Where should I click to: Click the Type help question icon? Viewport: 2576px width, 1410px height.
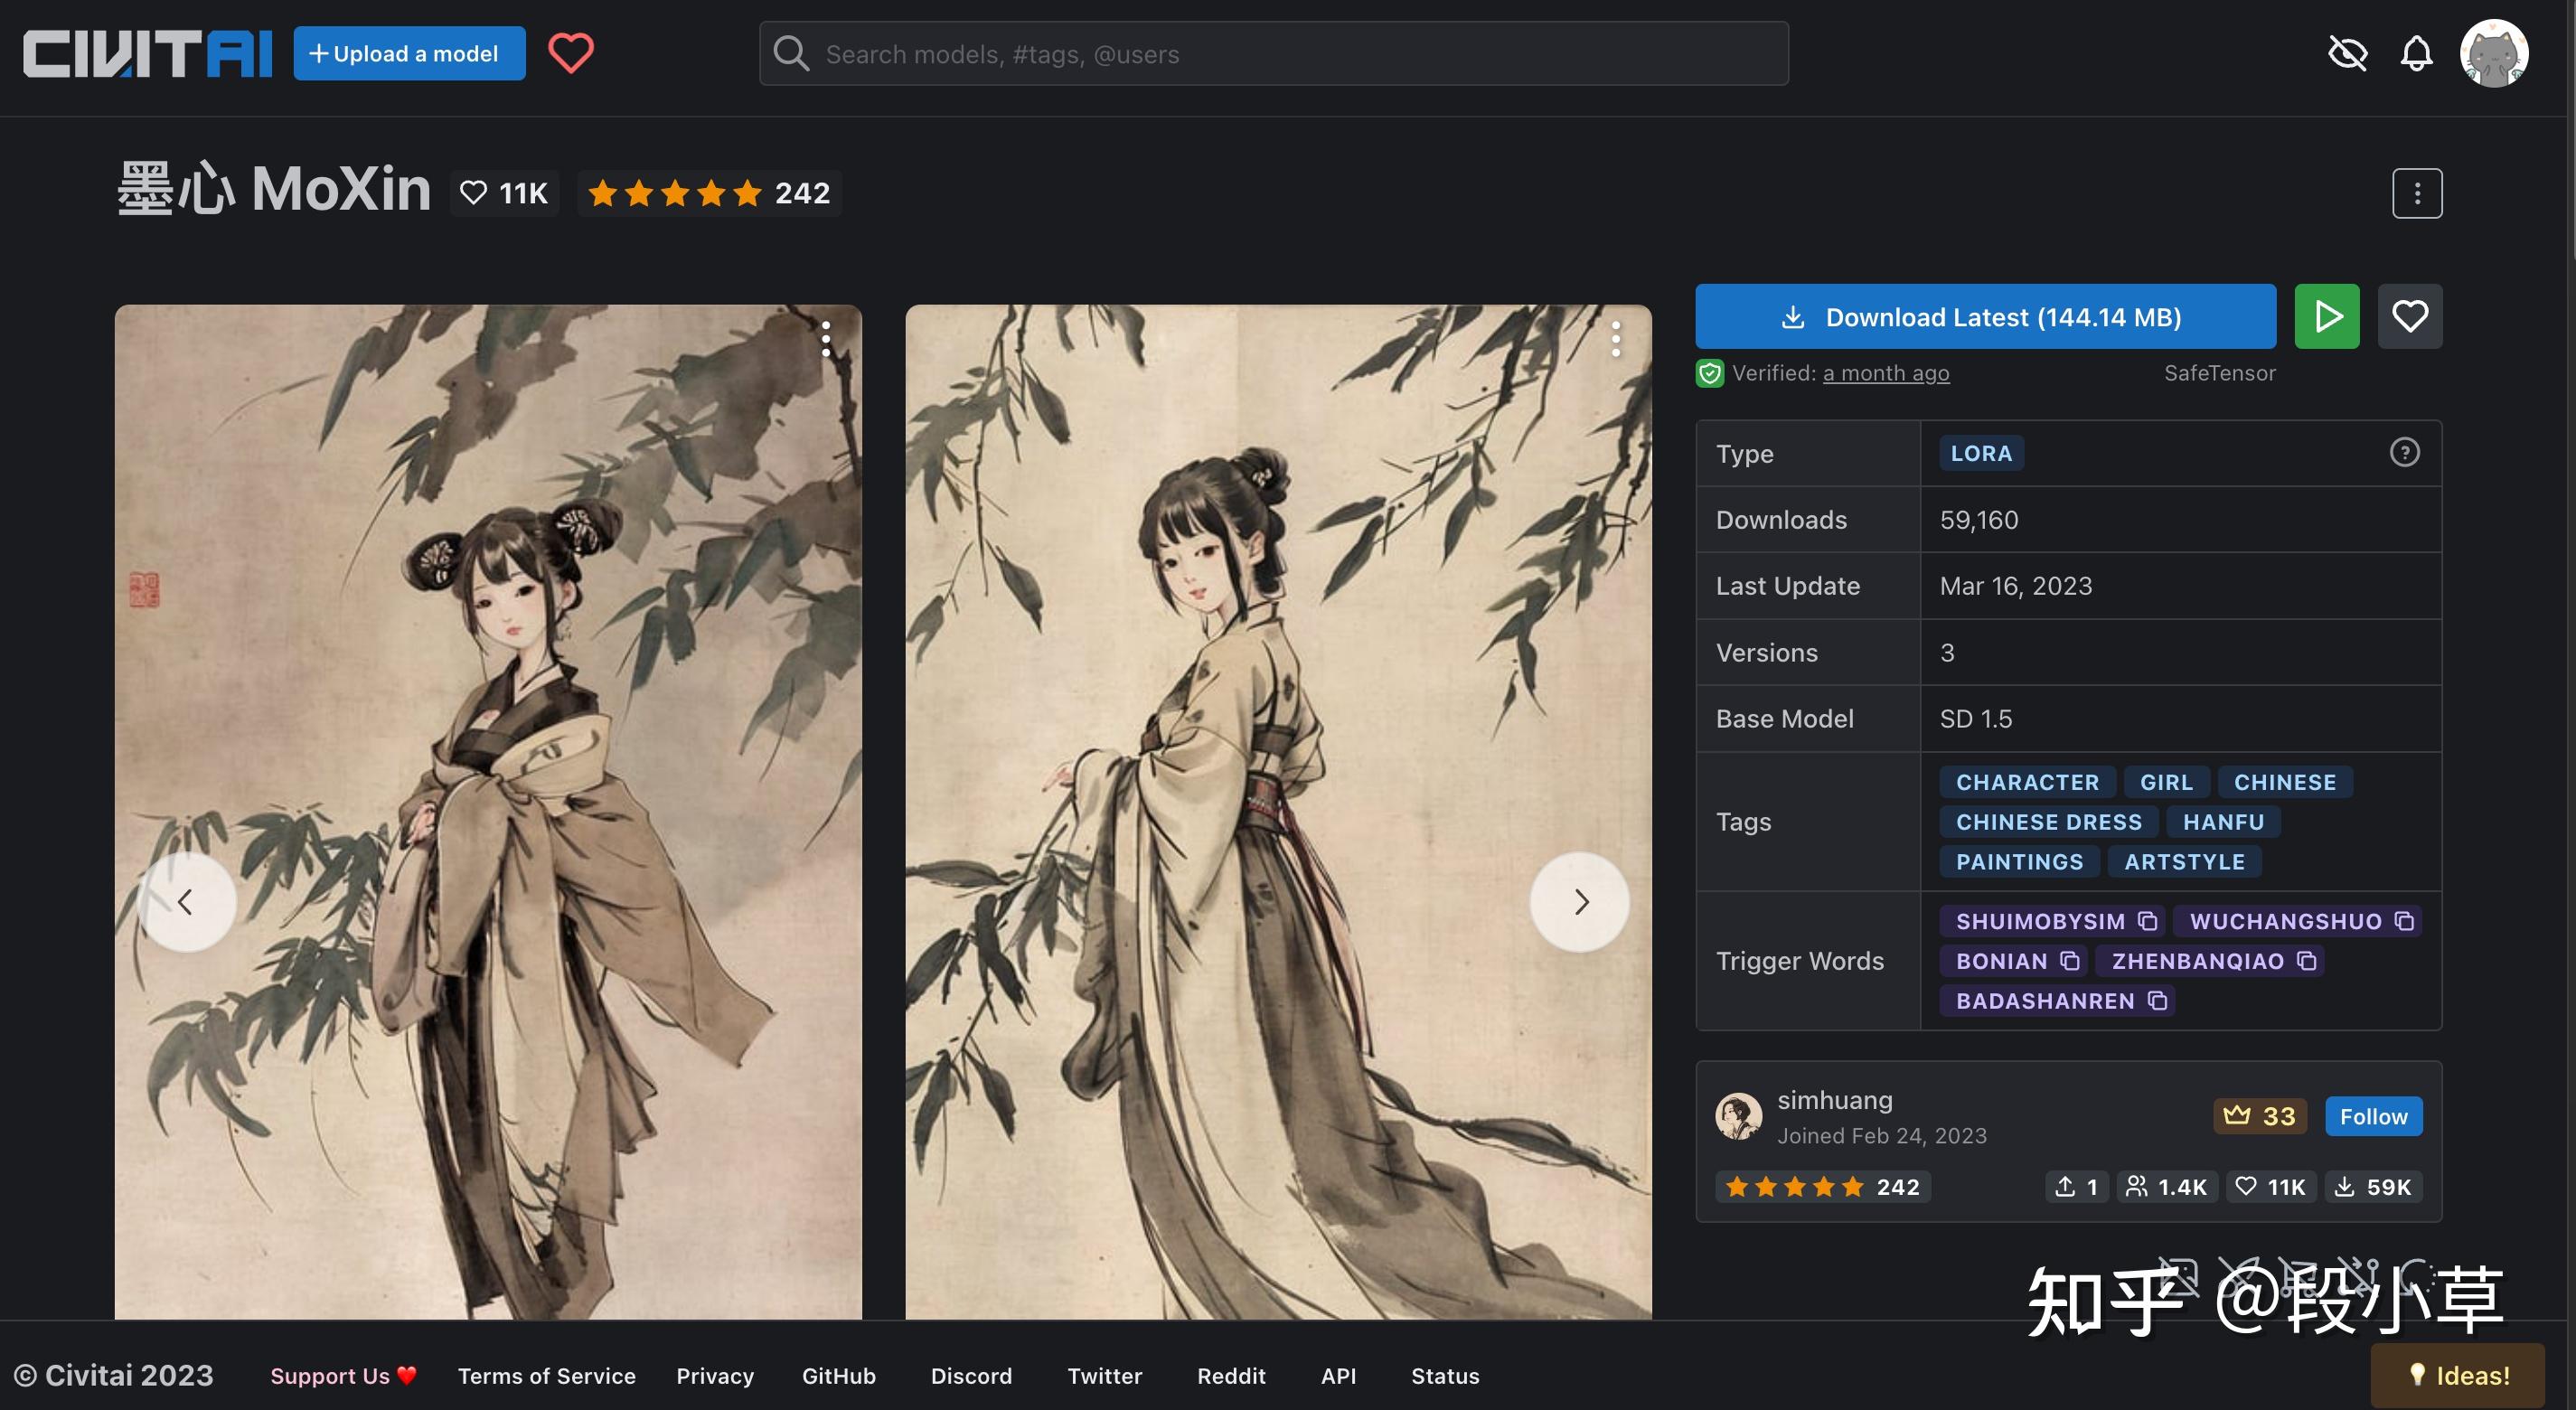tap(2404, 453)
